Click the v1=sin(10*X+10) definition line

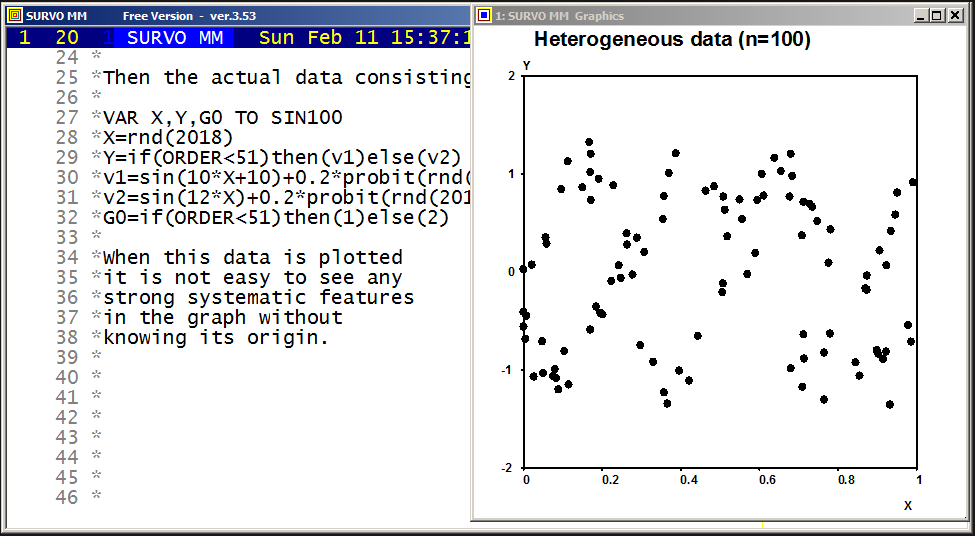[x=280, y=177]
